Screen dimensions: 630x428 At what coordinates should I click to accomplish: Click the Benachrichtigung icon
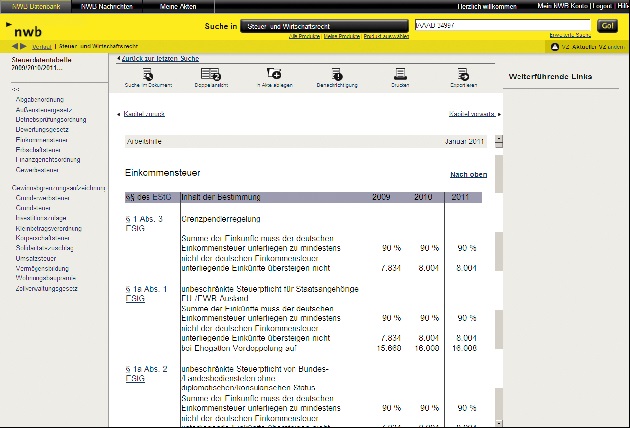click(x=337, y=74)
